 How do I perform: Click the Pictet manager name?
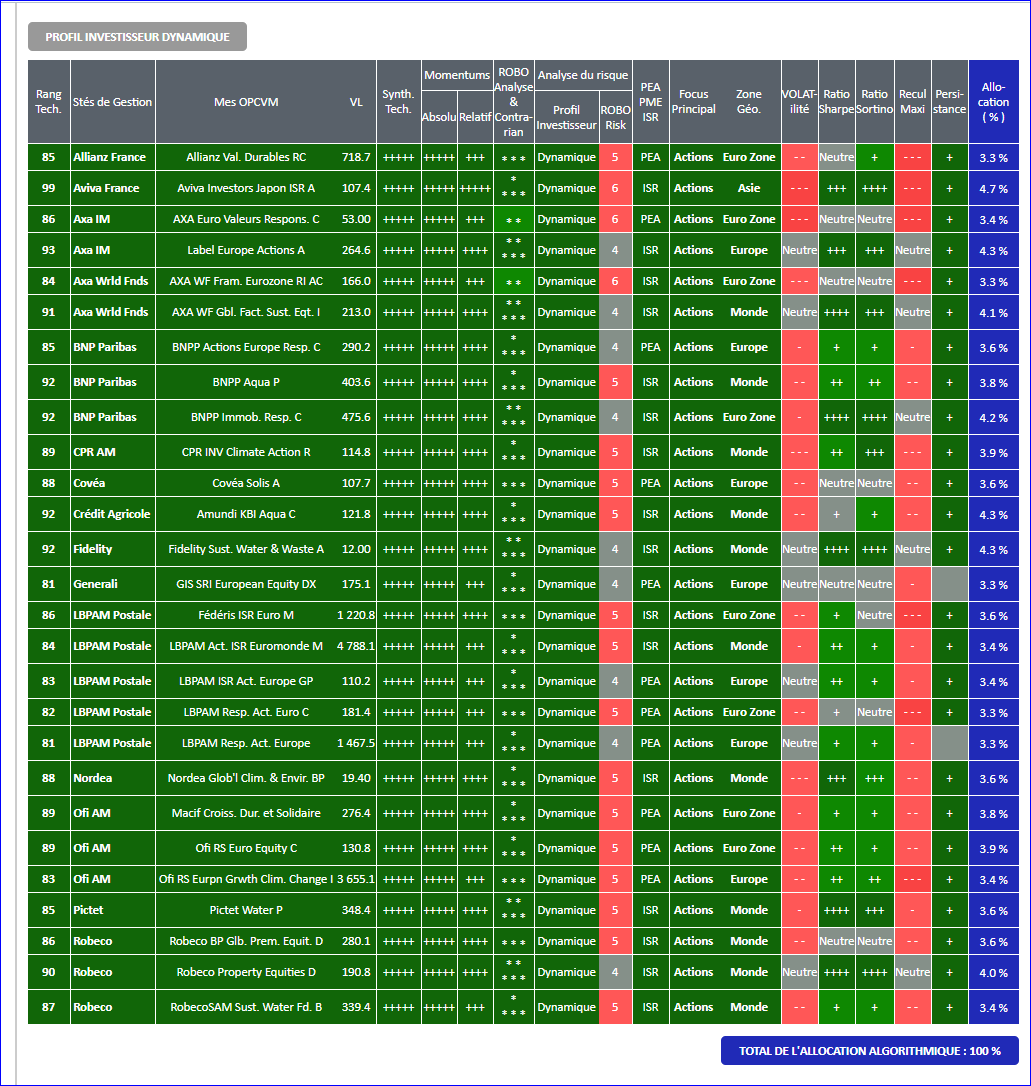click(x=88, y=910)
